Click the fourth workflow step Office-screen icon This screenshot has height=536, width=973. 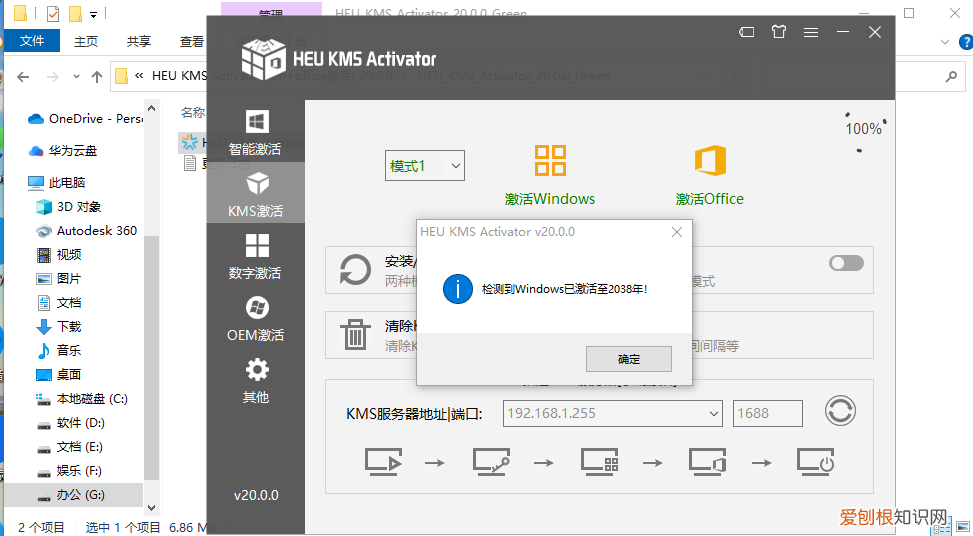coord(707,462)
